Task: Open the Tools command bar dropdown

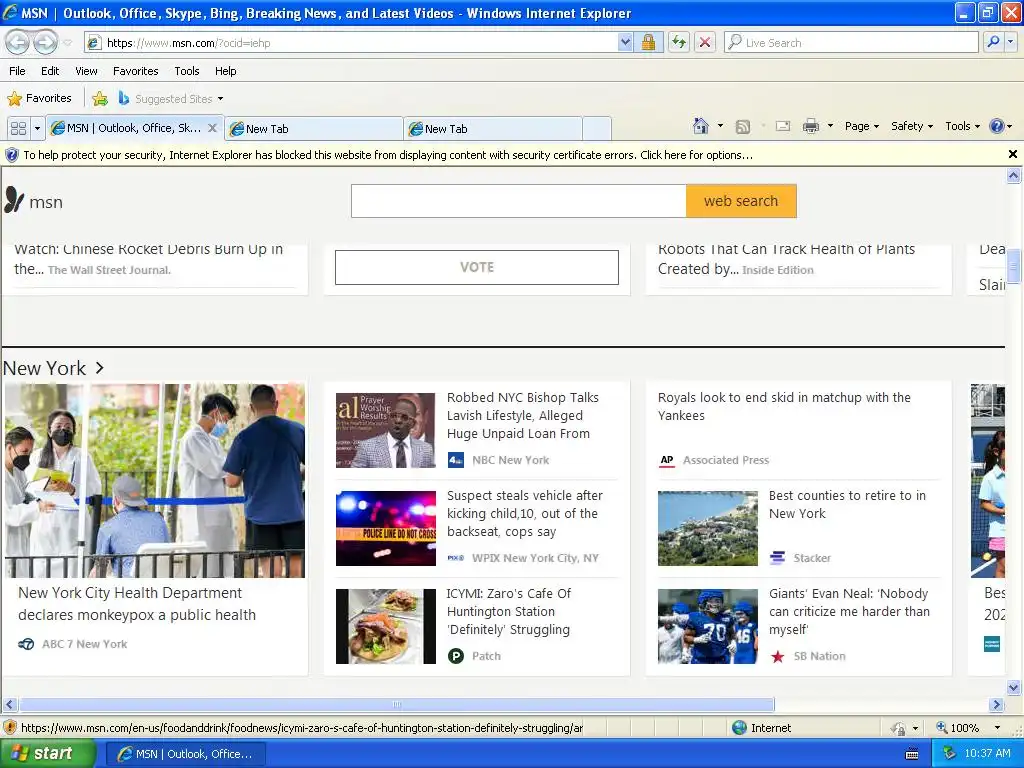Action: click(963, 126)
